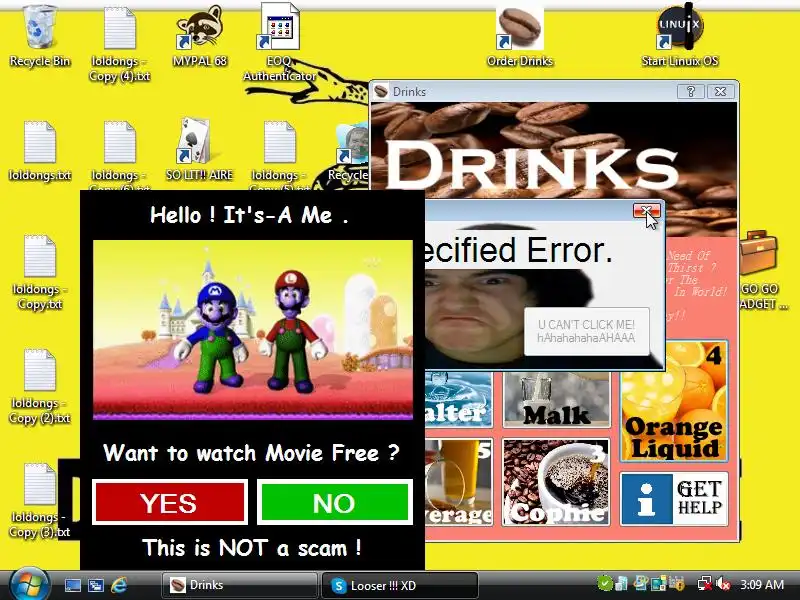Screen dimensions: 800x600
Task: Choose the Orange Liquid drink tile
Action: 674,401
